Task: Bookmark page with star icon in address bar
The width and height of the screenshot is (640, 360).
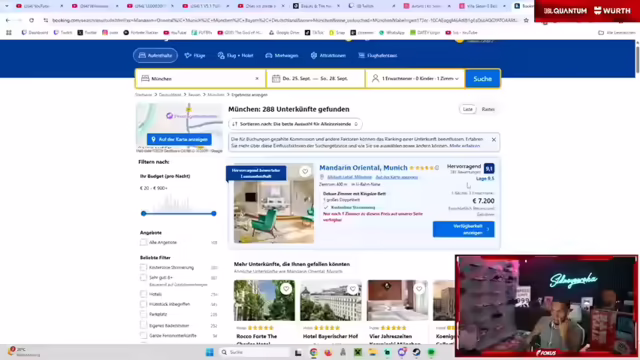Action: (526, 20)
